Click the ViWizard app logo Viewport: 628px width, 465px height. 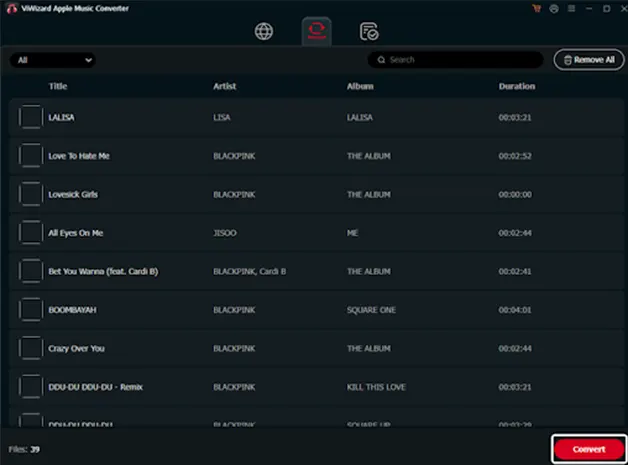(11, 8)
